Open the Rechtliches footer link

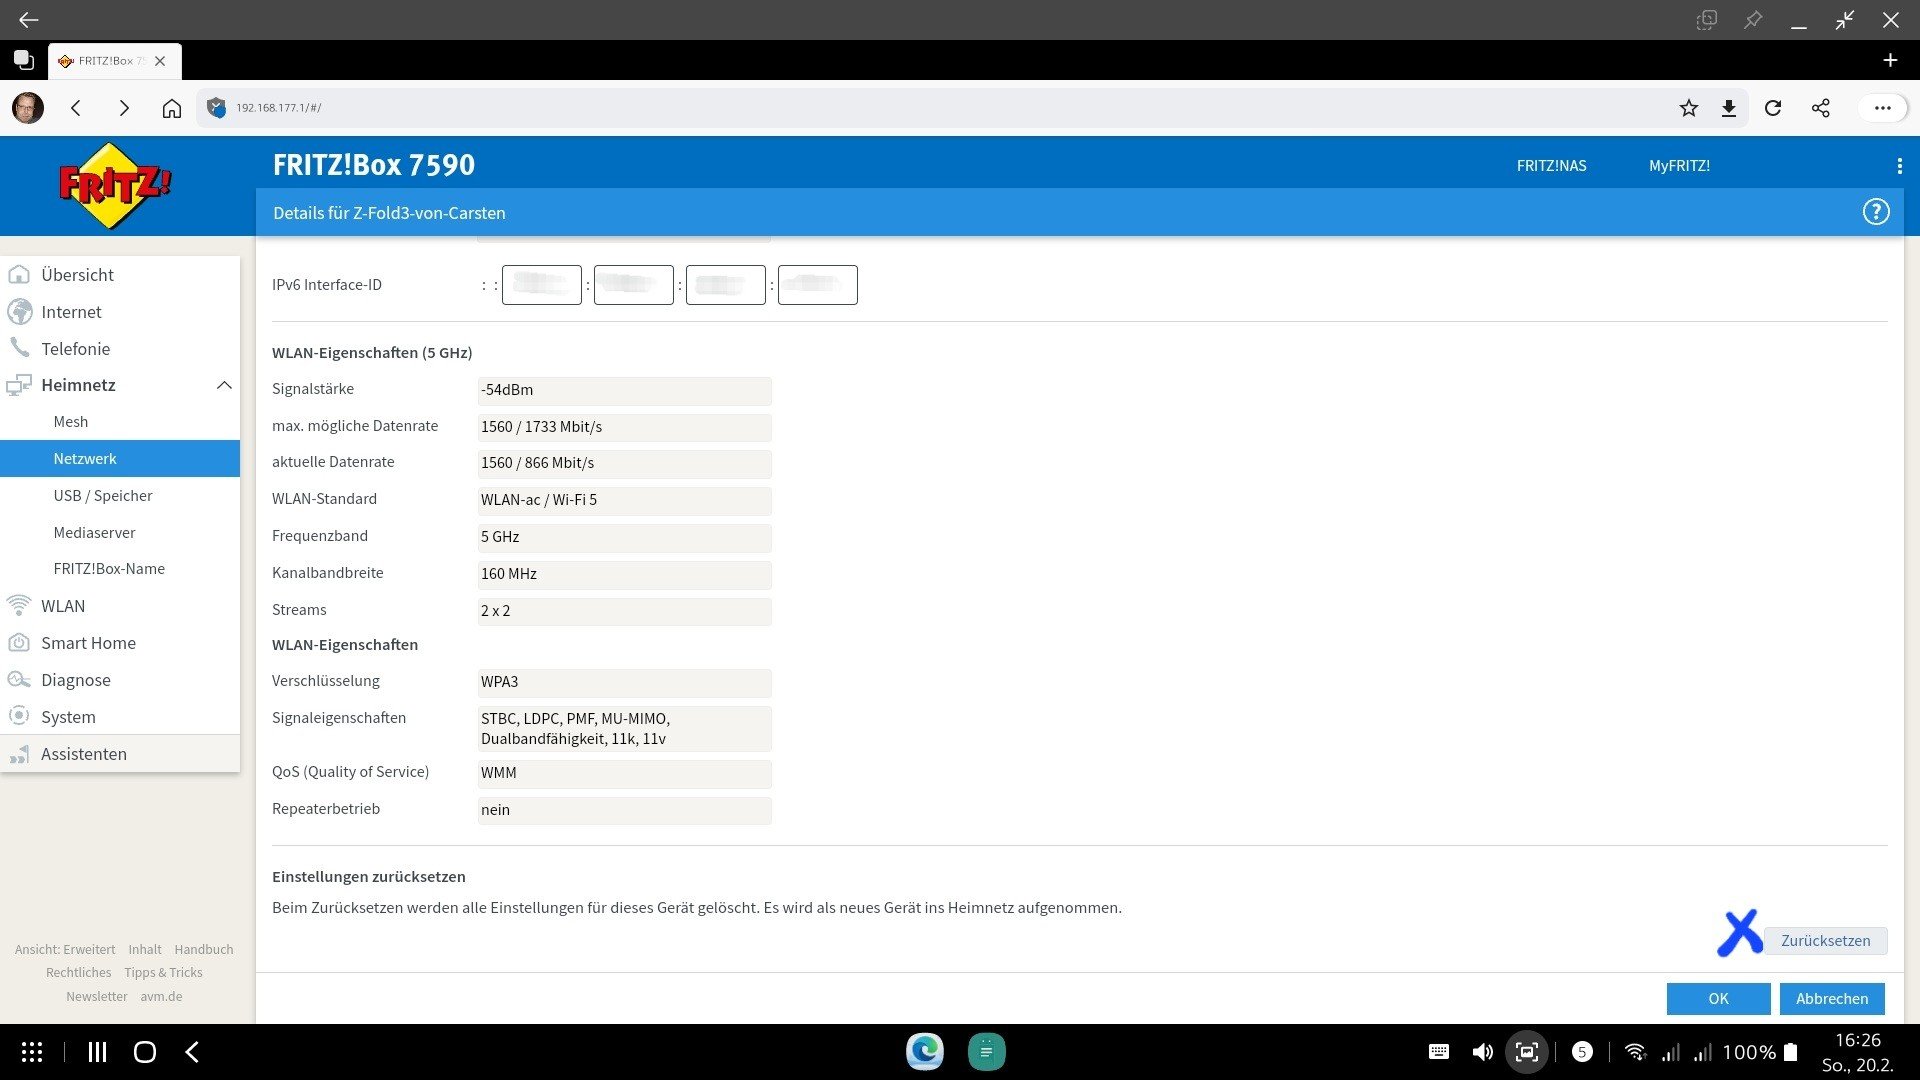79,973
